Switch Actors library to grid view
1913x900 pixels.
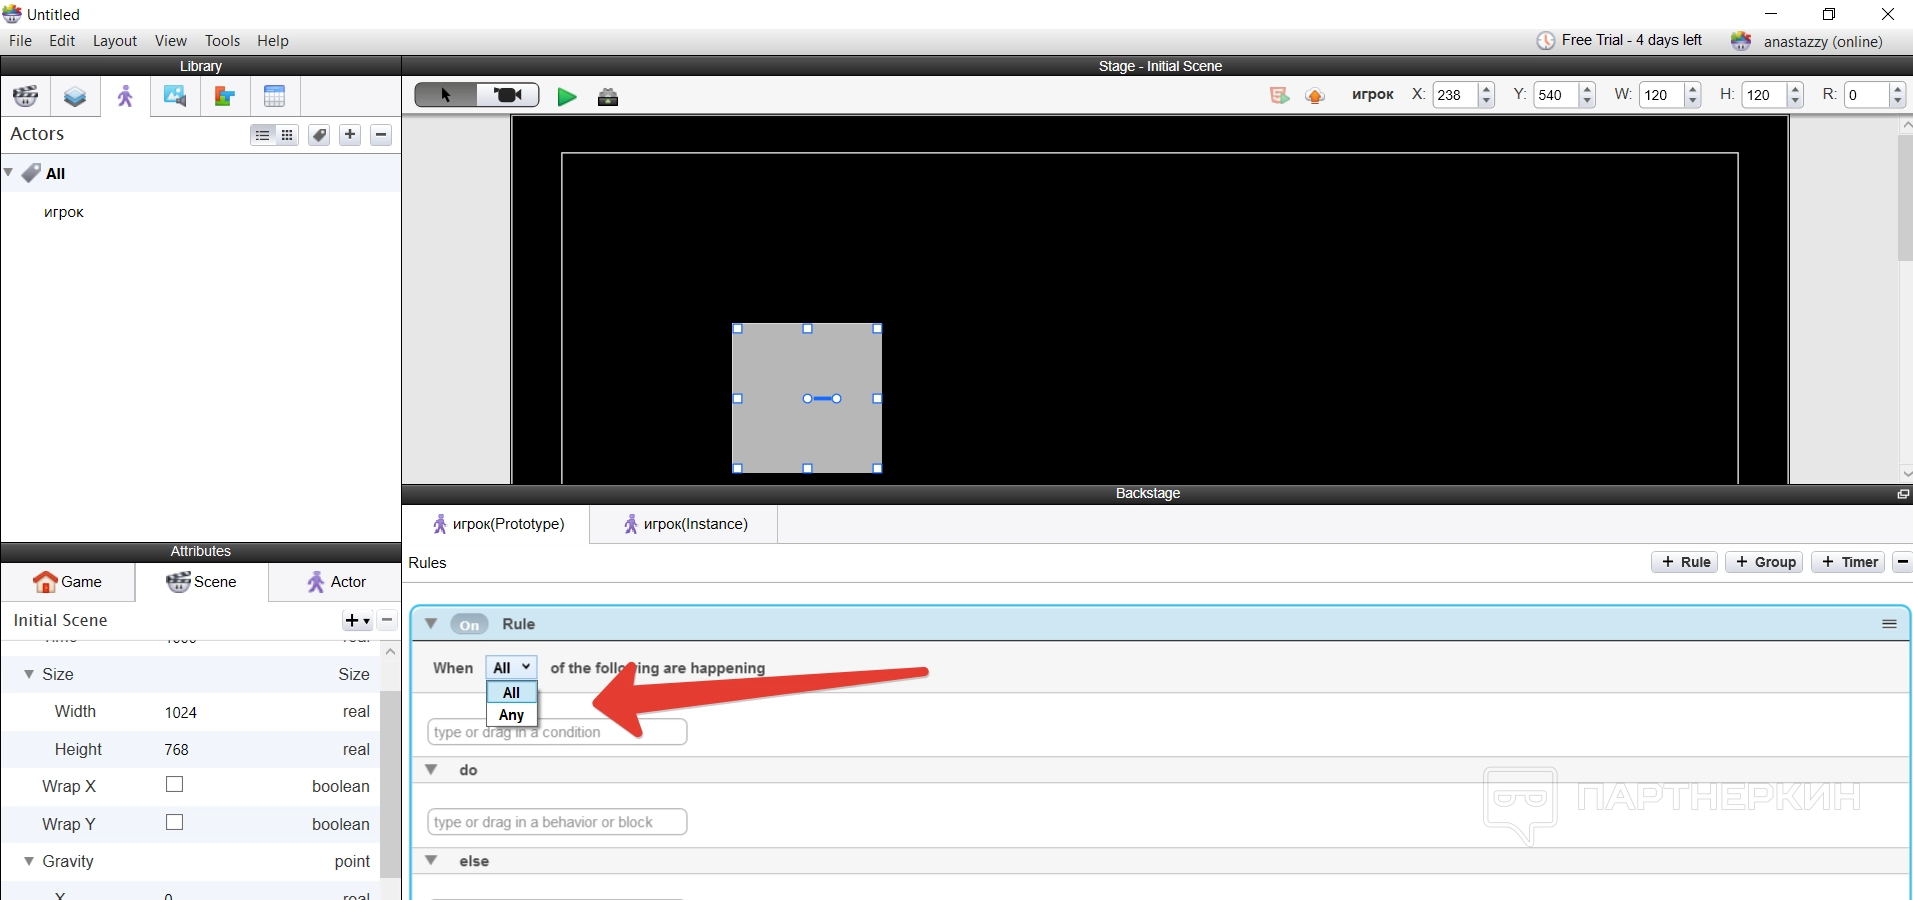pyautogui.click(x=287, y=135)
